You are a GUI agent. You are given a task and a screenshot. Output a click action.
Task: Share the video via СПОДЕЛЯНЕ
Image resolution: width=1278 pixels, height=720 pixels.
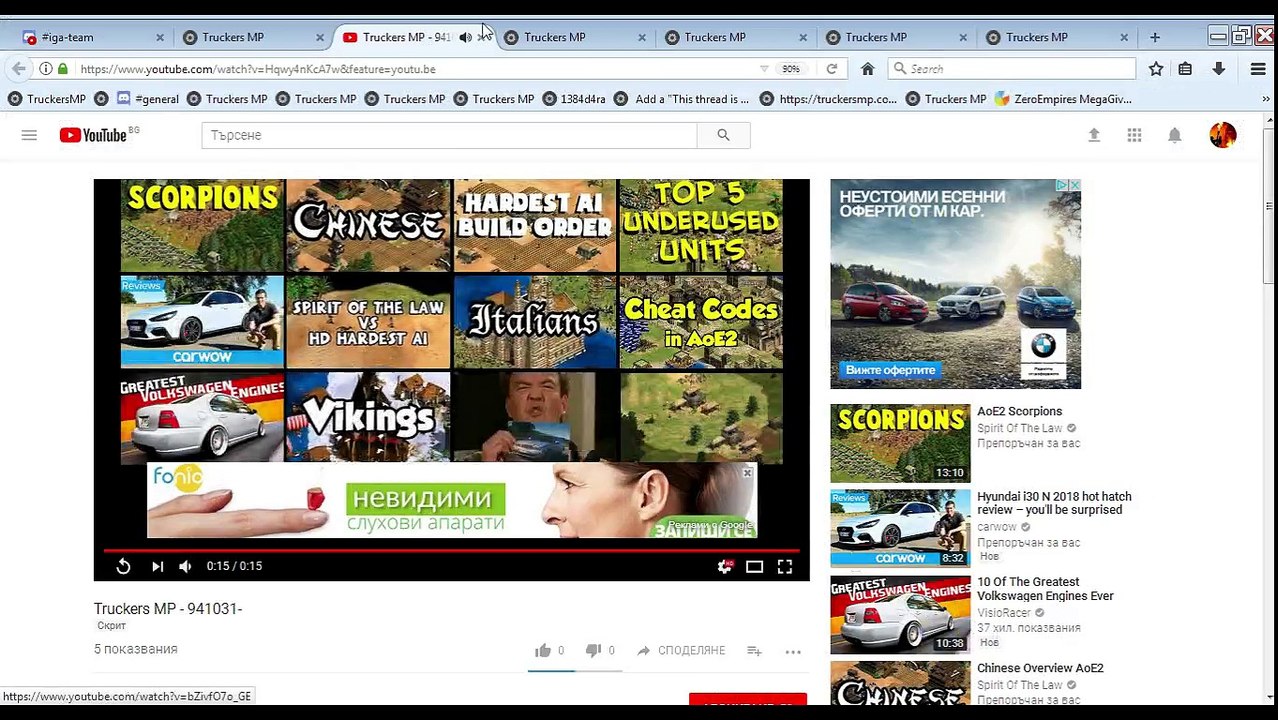[x=681, y=650]
